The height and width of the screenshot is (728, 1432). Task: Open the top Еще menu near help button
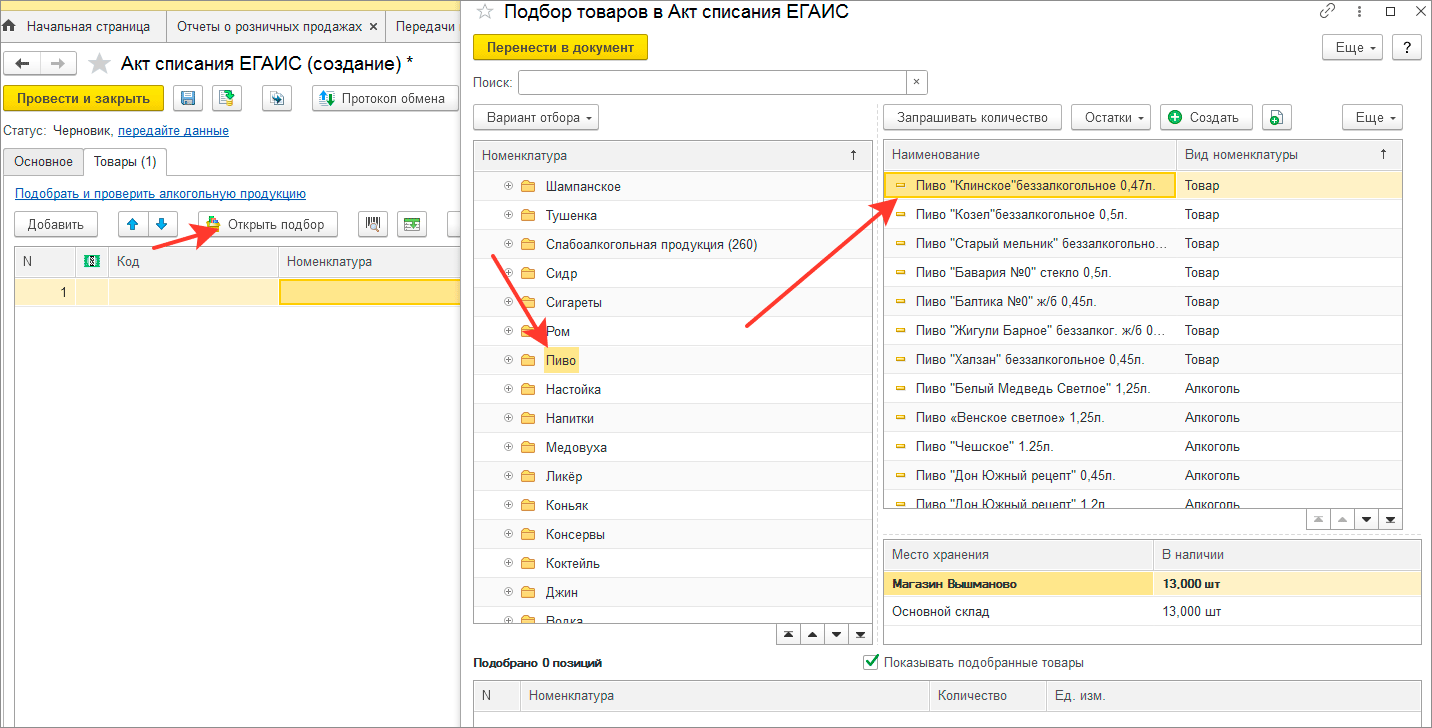(1352, 47)
